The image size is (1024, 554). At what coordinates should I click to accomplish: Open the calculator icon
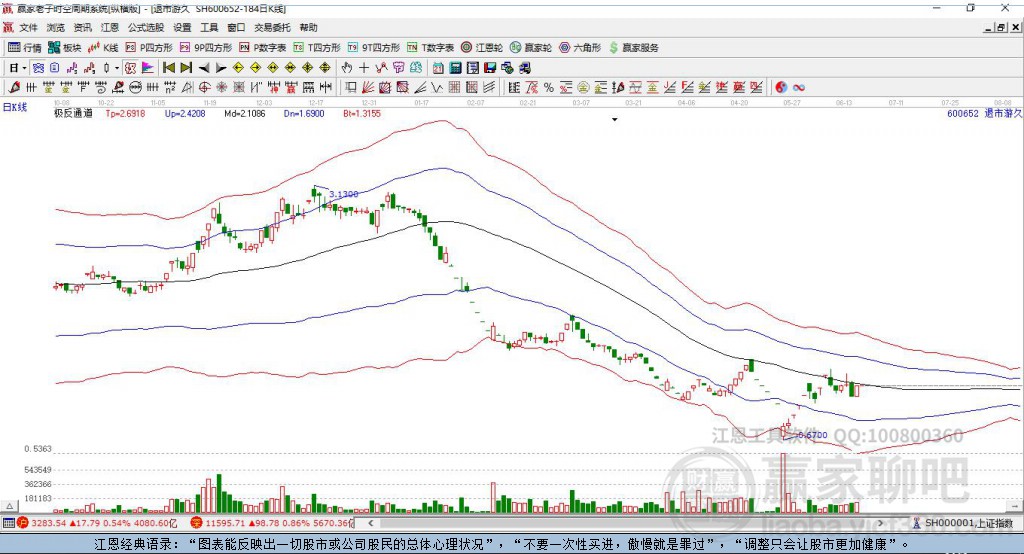[x=455, y=68]
